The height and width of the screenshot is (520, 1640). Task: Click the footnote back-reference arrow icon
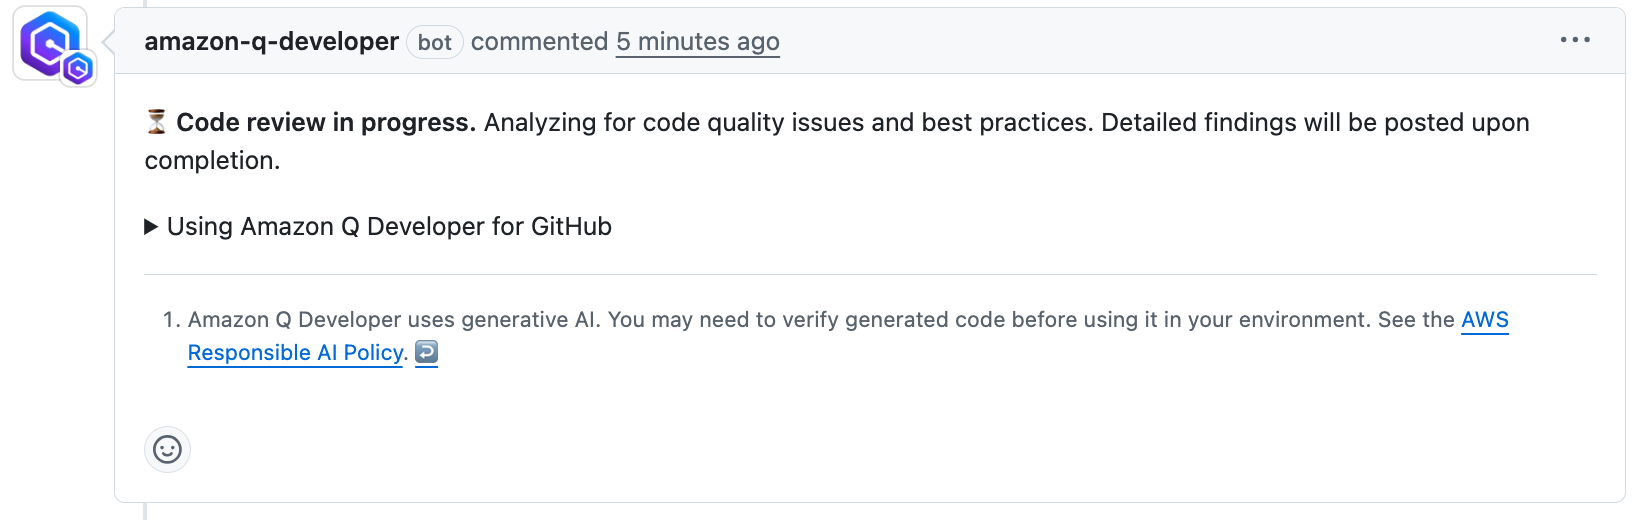(426, 352)
